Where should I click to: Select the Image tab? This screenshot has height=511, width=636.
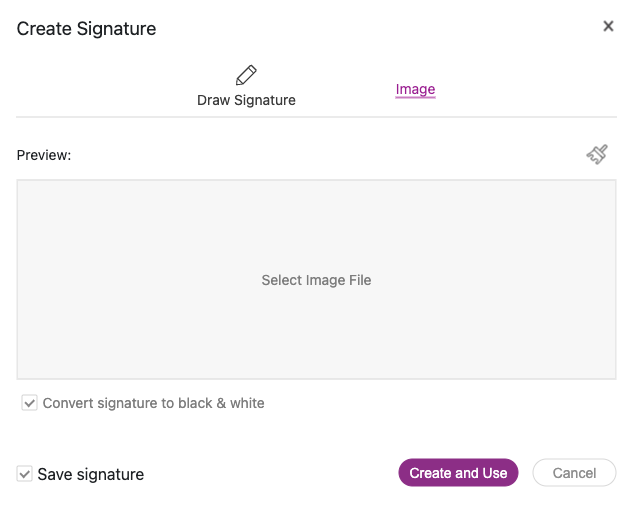[415, 89]
